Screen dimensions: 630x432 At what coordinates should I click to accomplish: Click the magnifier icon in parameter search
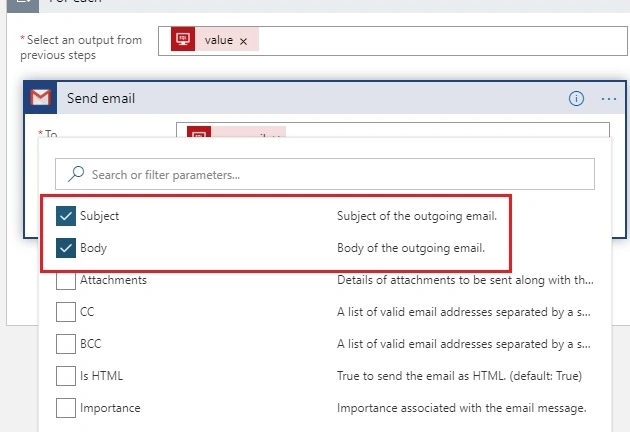(76, 174)
